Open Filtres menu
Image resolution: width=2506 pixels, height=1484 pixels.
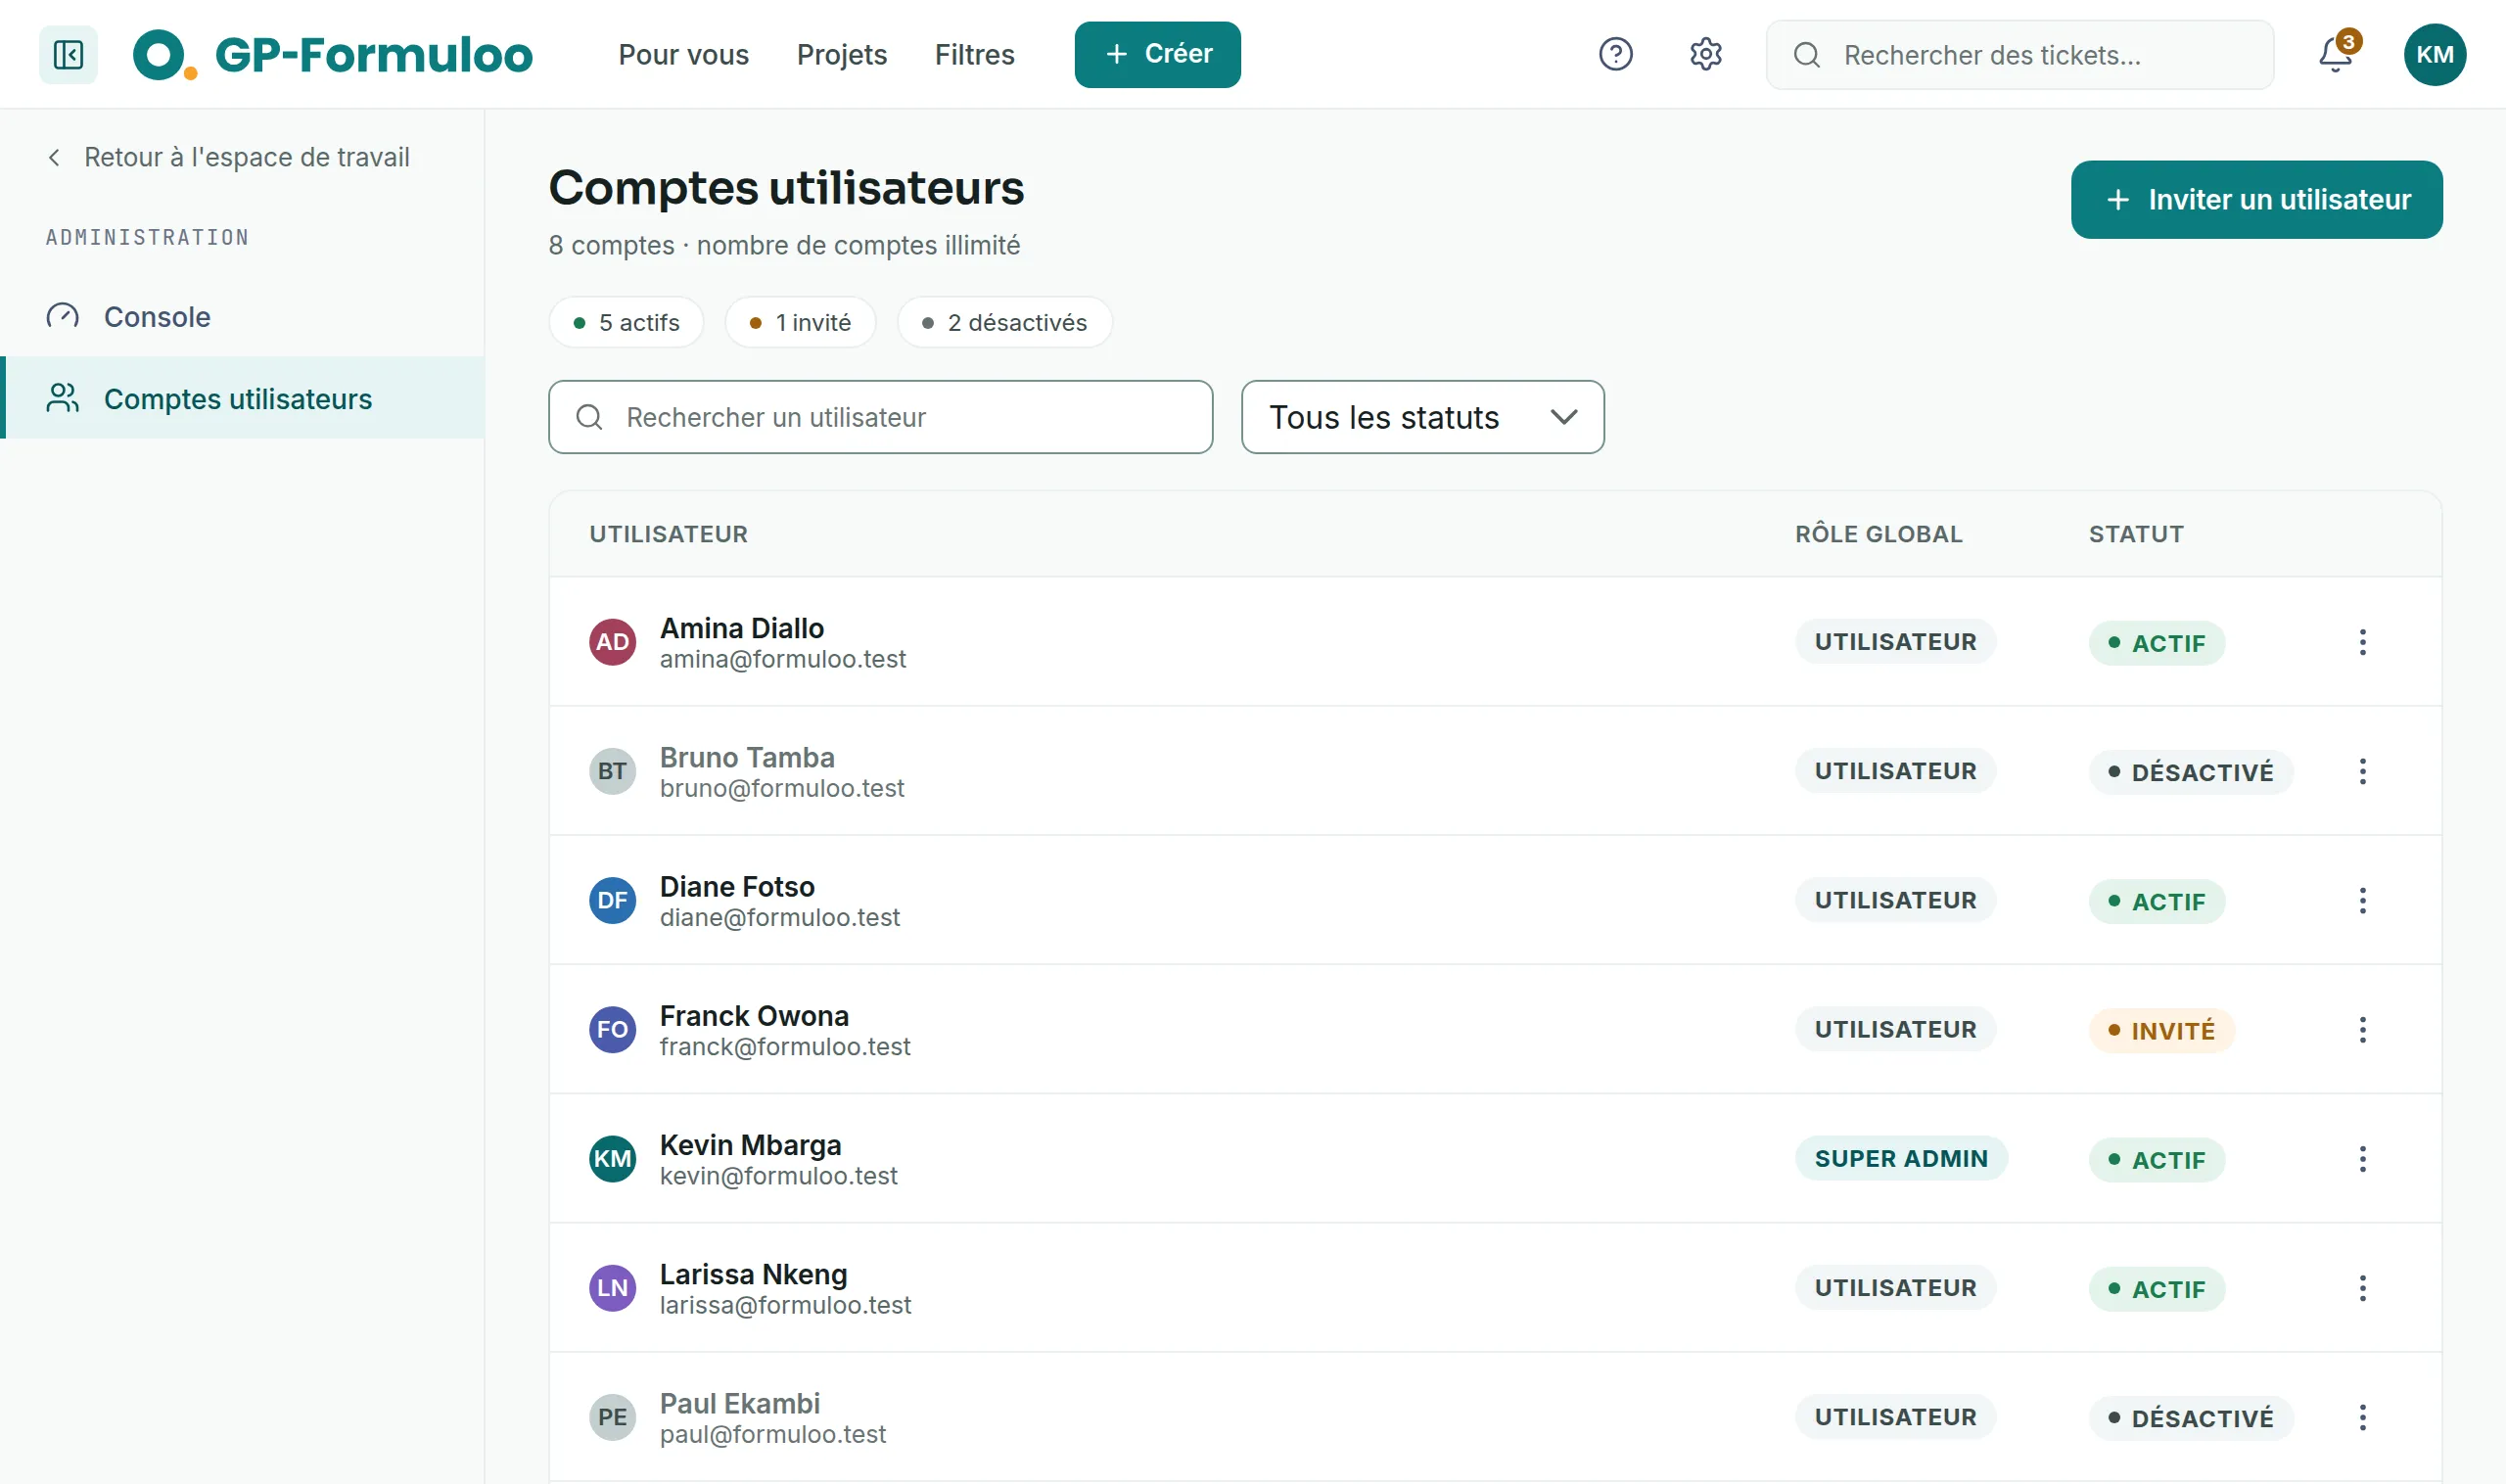974,54
